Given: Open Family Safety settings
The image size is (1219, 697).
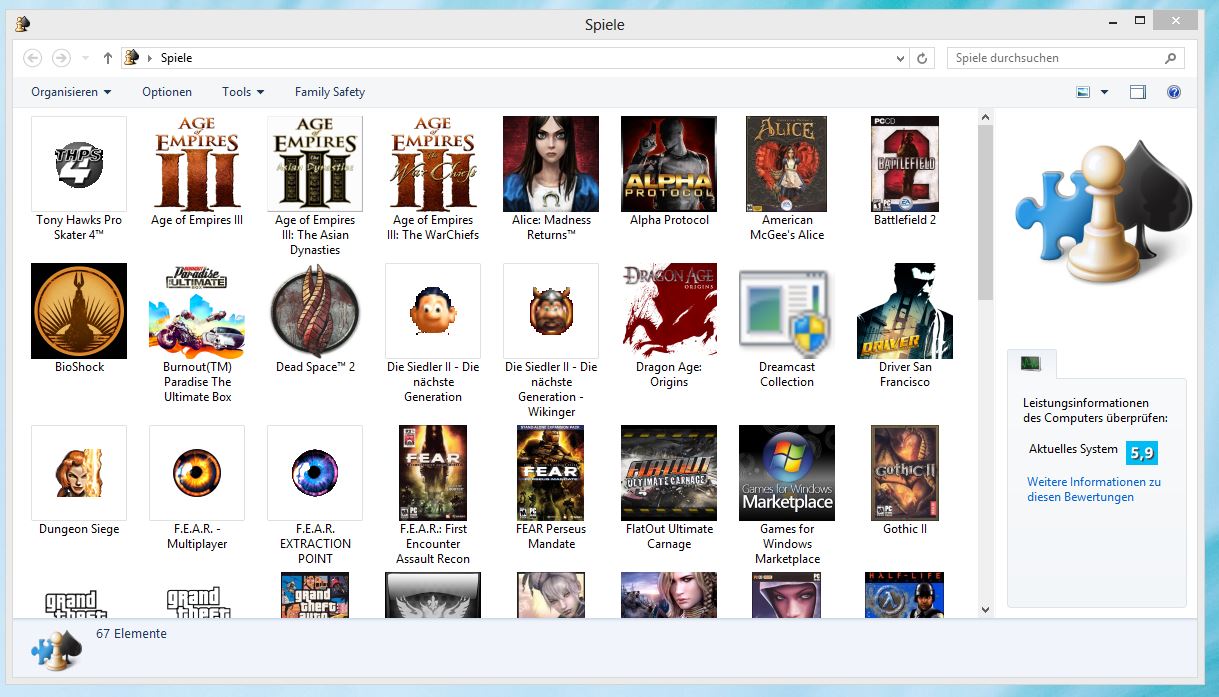Looking at the screenshot, I should coord(330,92).
